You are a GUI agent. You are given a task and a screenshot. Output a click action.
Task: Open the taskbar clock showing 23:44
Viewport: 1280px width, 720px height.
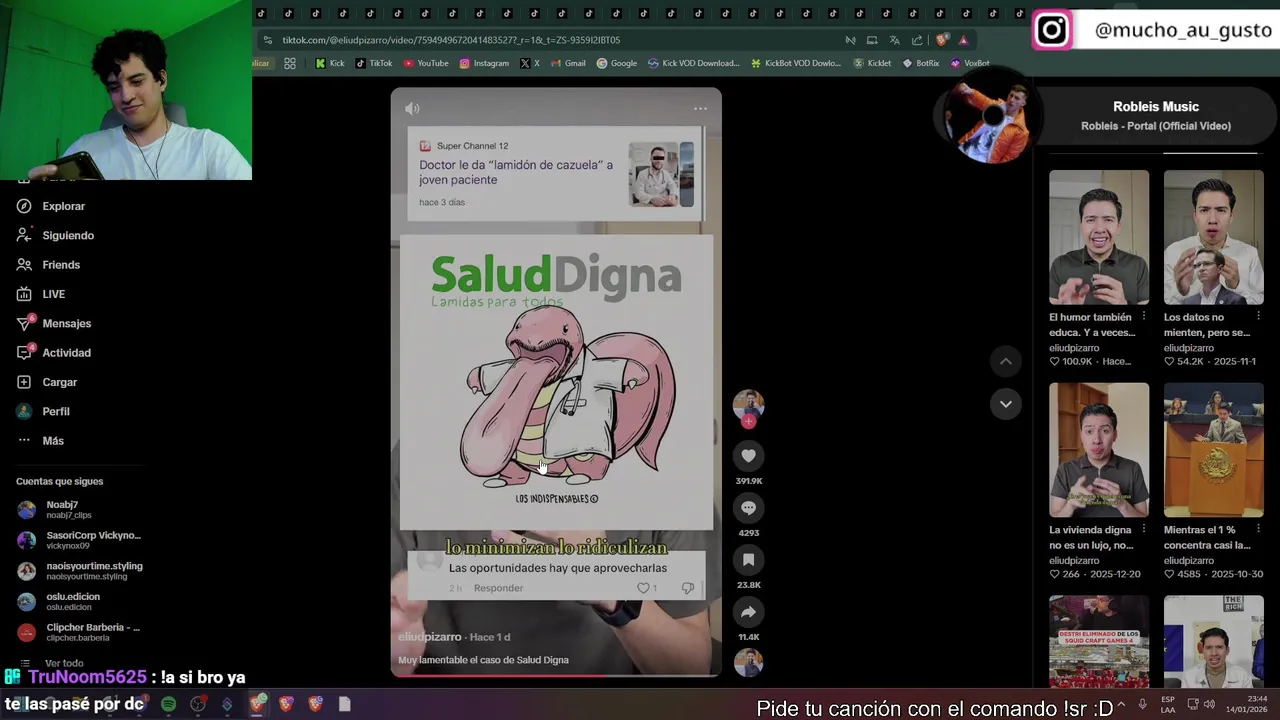[1247, 704]
